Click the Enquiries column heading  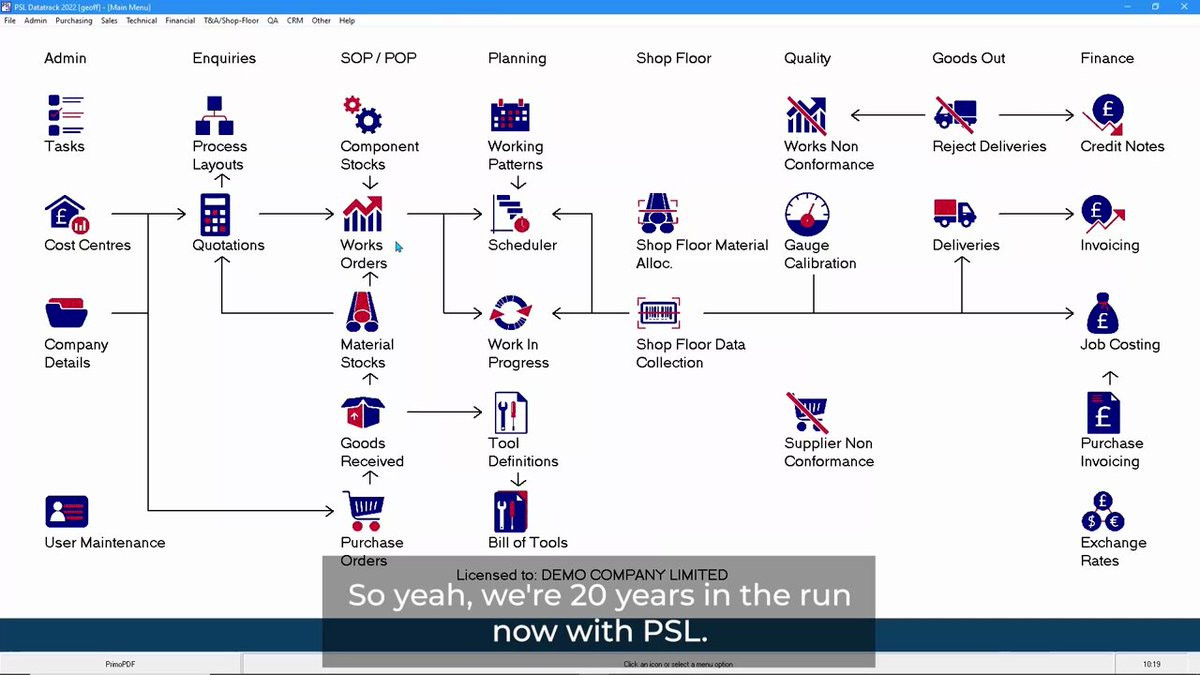[x=224, y=58]
